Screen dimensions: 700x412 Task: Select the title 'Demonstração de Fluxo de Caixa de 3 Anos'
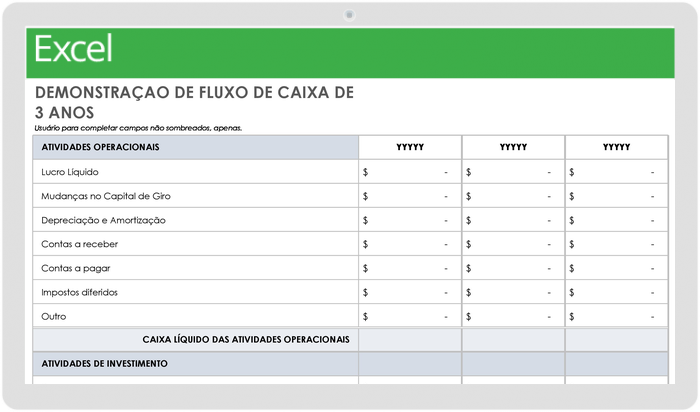[x=194, y=102]
